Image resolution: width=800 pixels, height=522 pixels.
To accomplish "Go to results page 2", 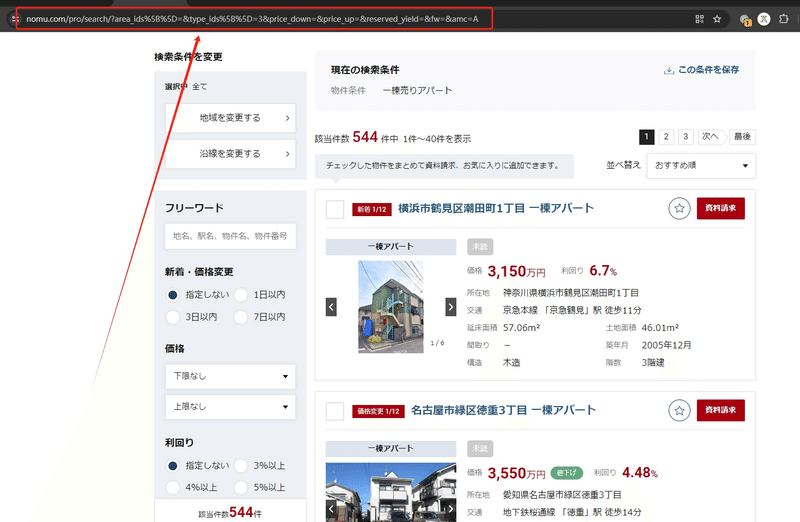I will [x=666, y=137].
